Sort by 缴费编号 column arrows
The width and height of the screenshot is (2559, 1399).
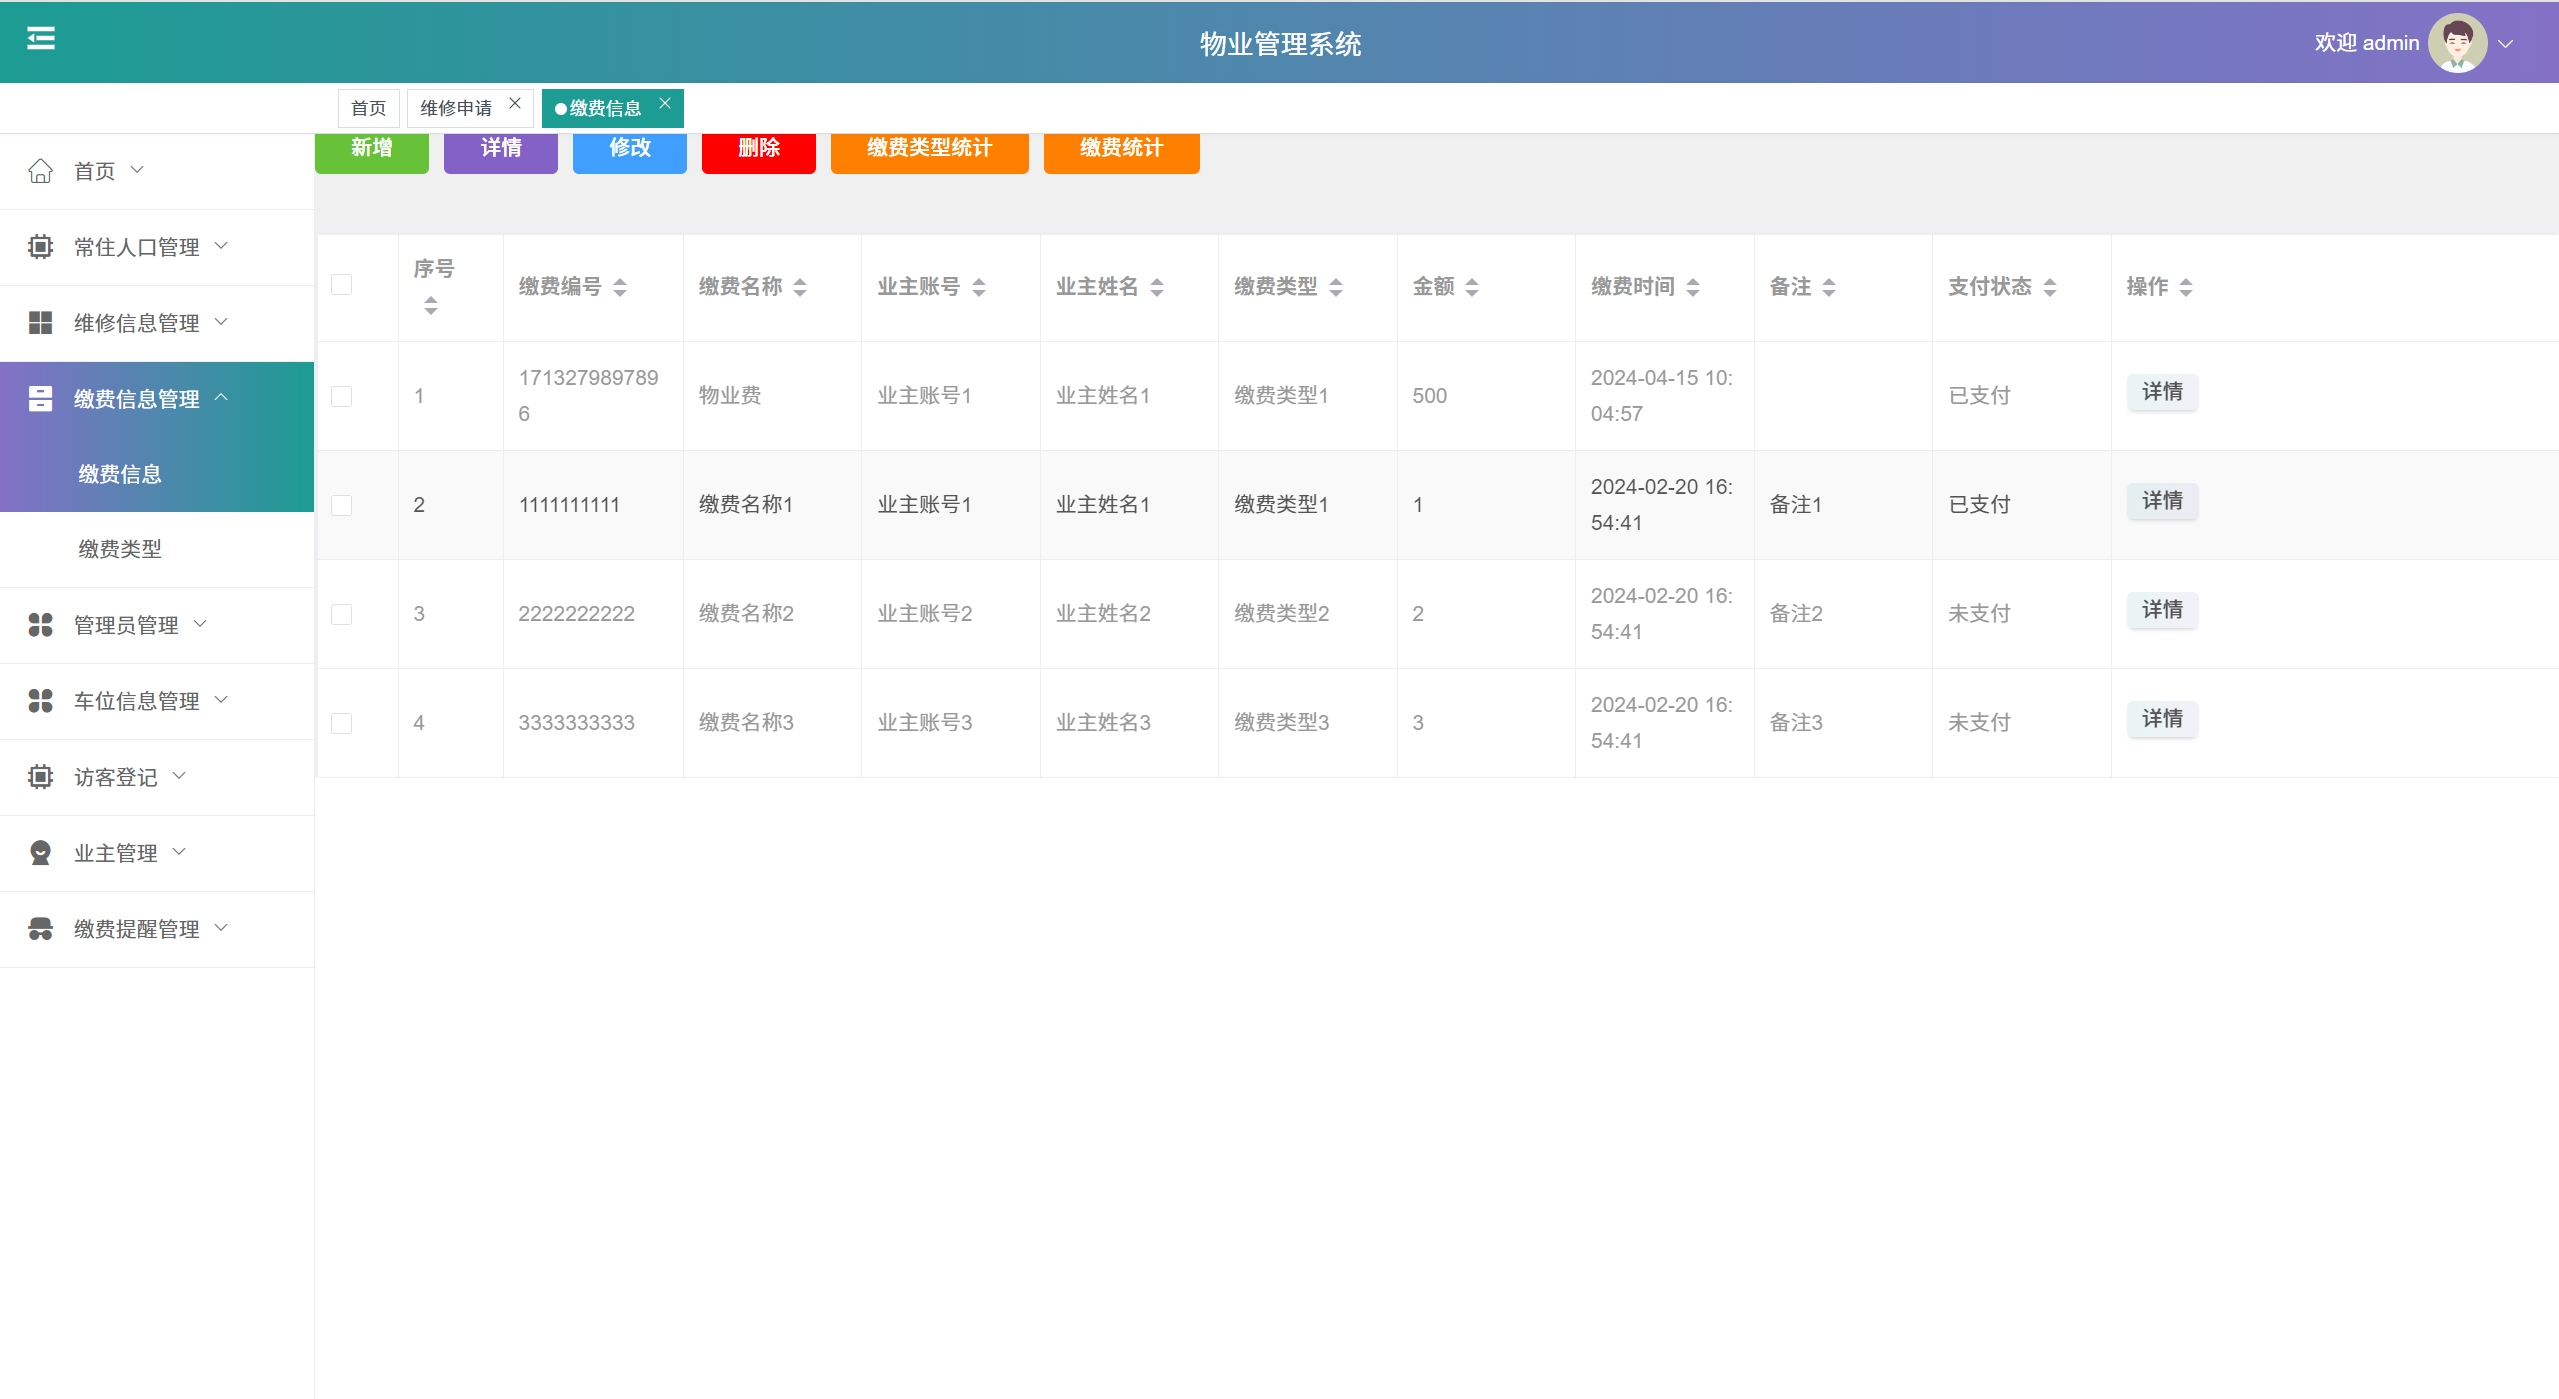point(620,288)
